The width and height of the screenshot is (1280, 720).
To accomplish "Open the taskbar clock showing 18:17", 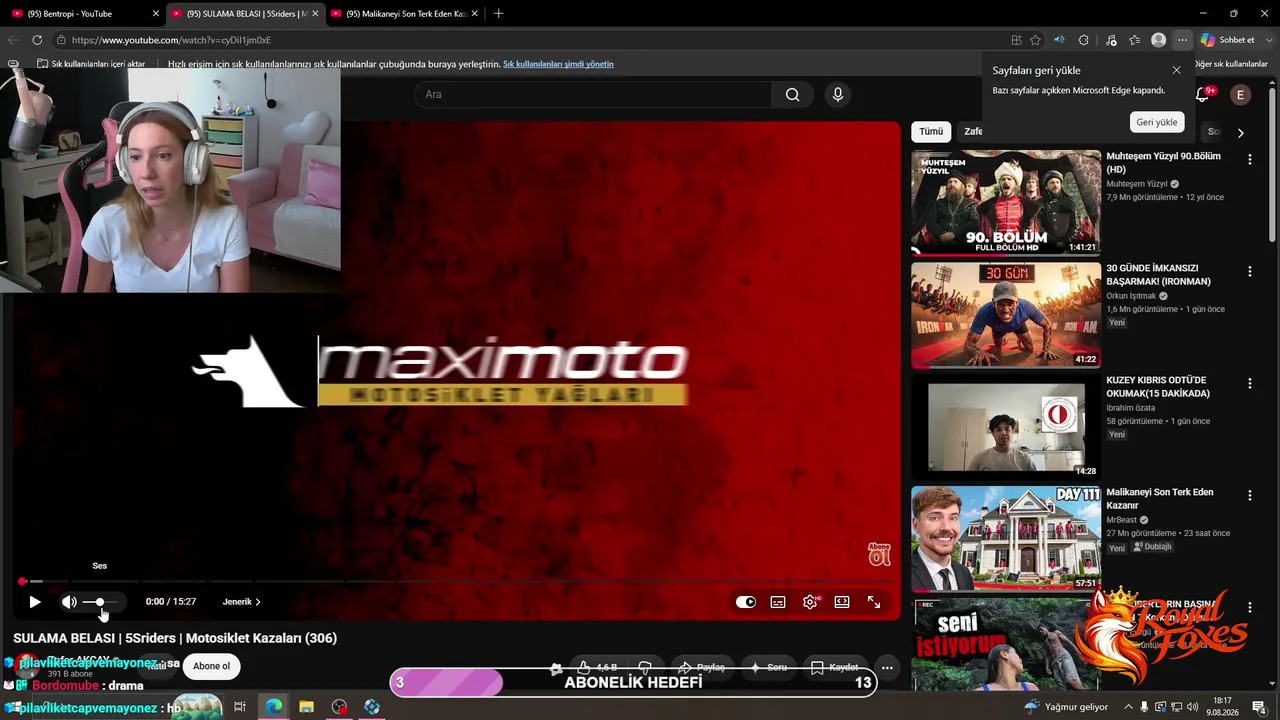I will pyautogui.click(x=1222, y=707).
